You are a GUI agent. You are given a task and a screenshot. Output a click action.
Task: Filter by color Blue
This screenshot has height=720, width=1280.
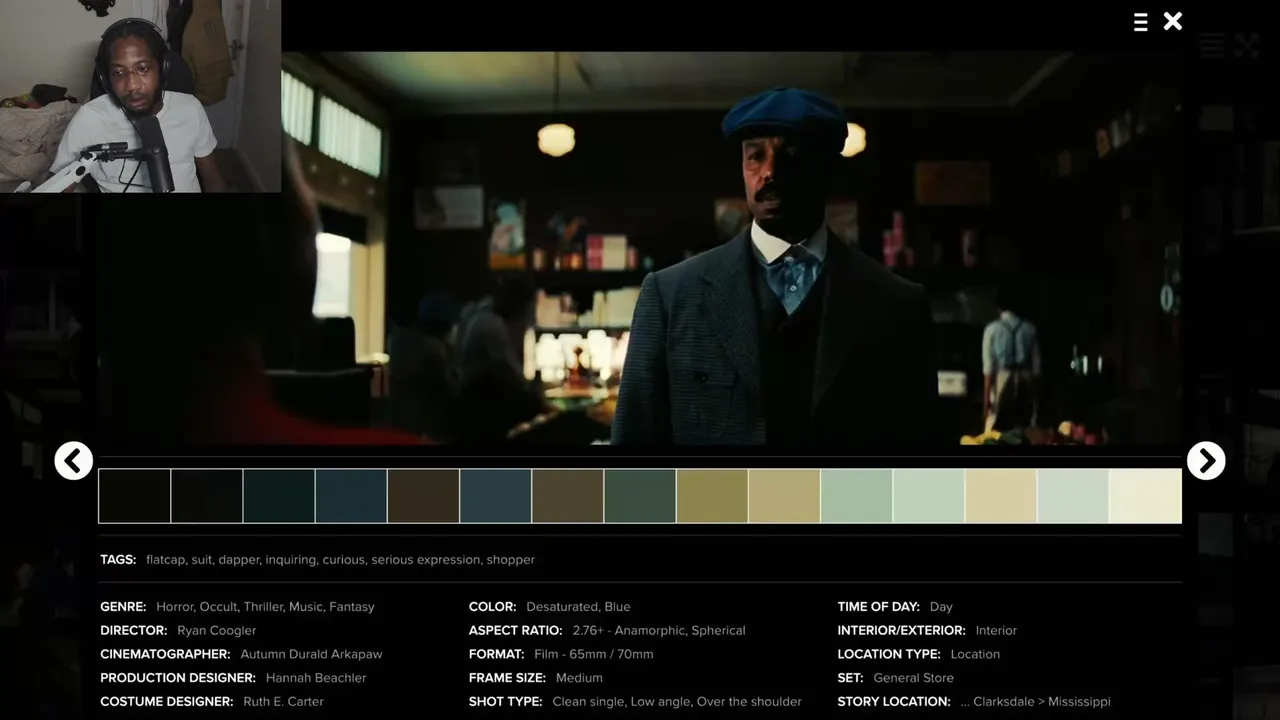click(x=618, y=607)
